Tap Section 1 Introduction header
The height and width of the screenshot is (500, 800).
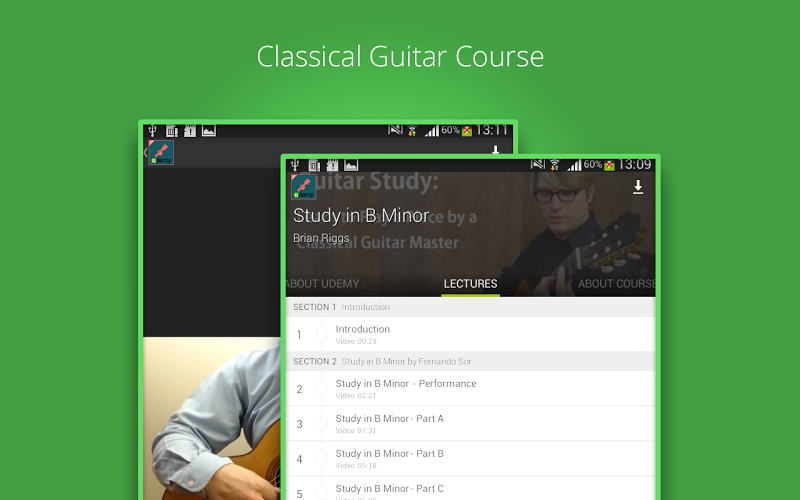(x=470, y=307)
